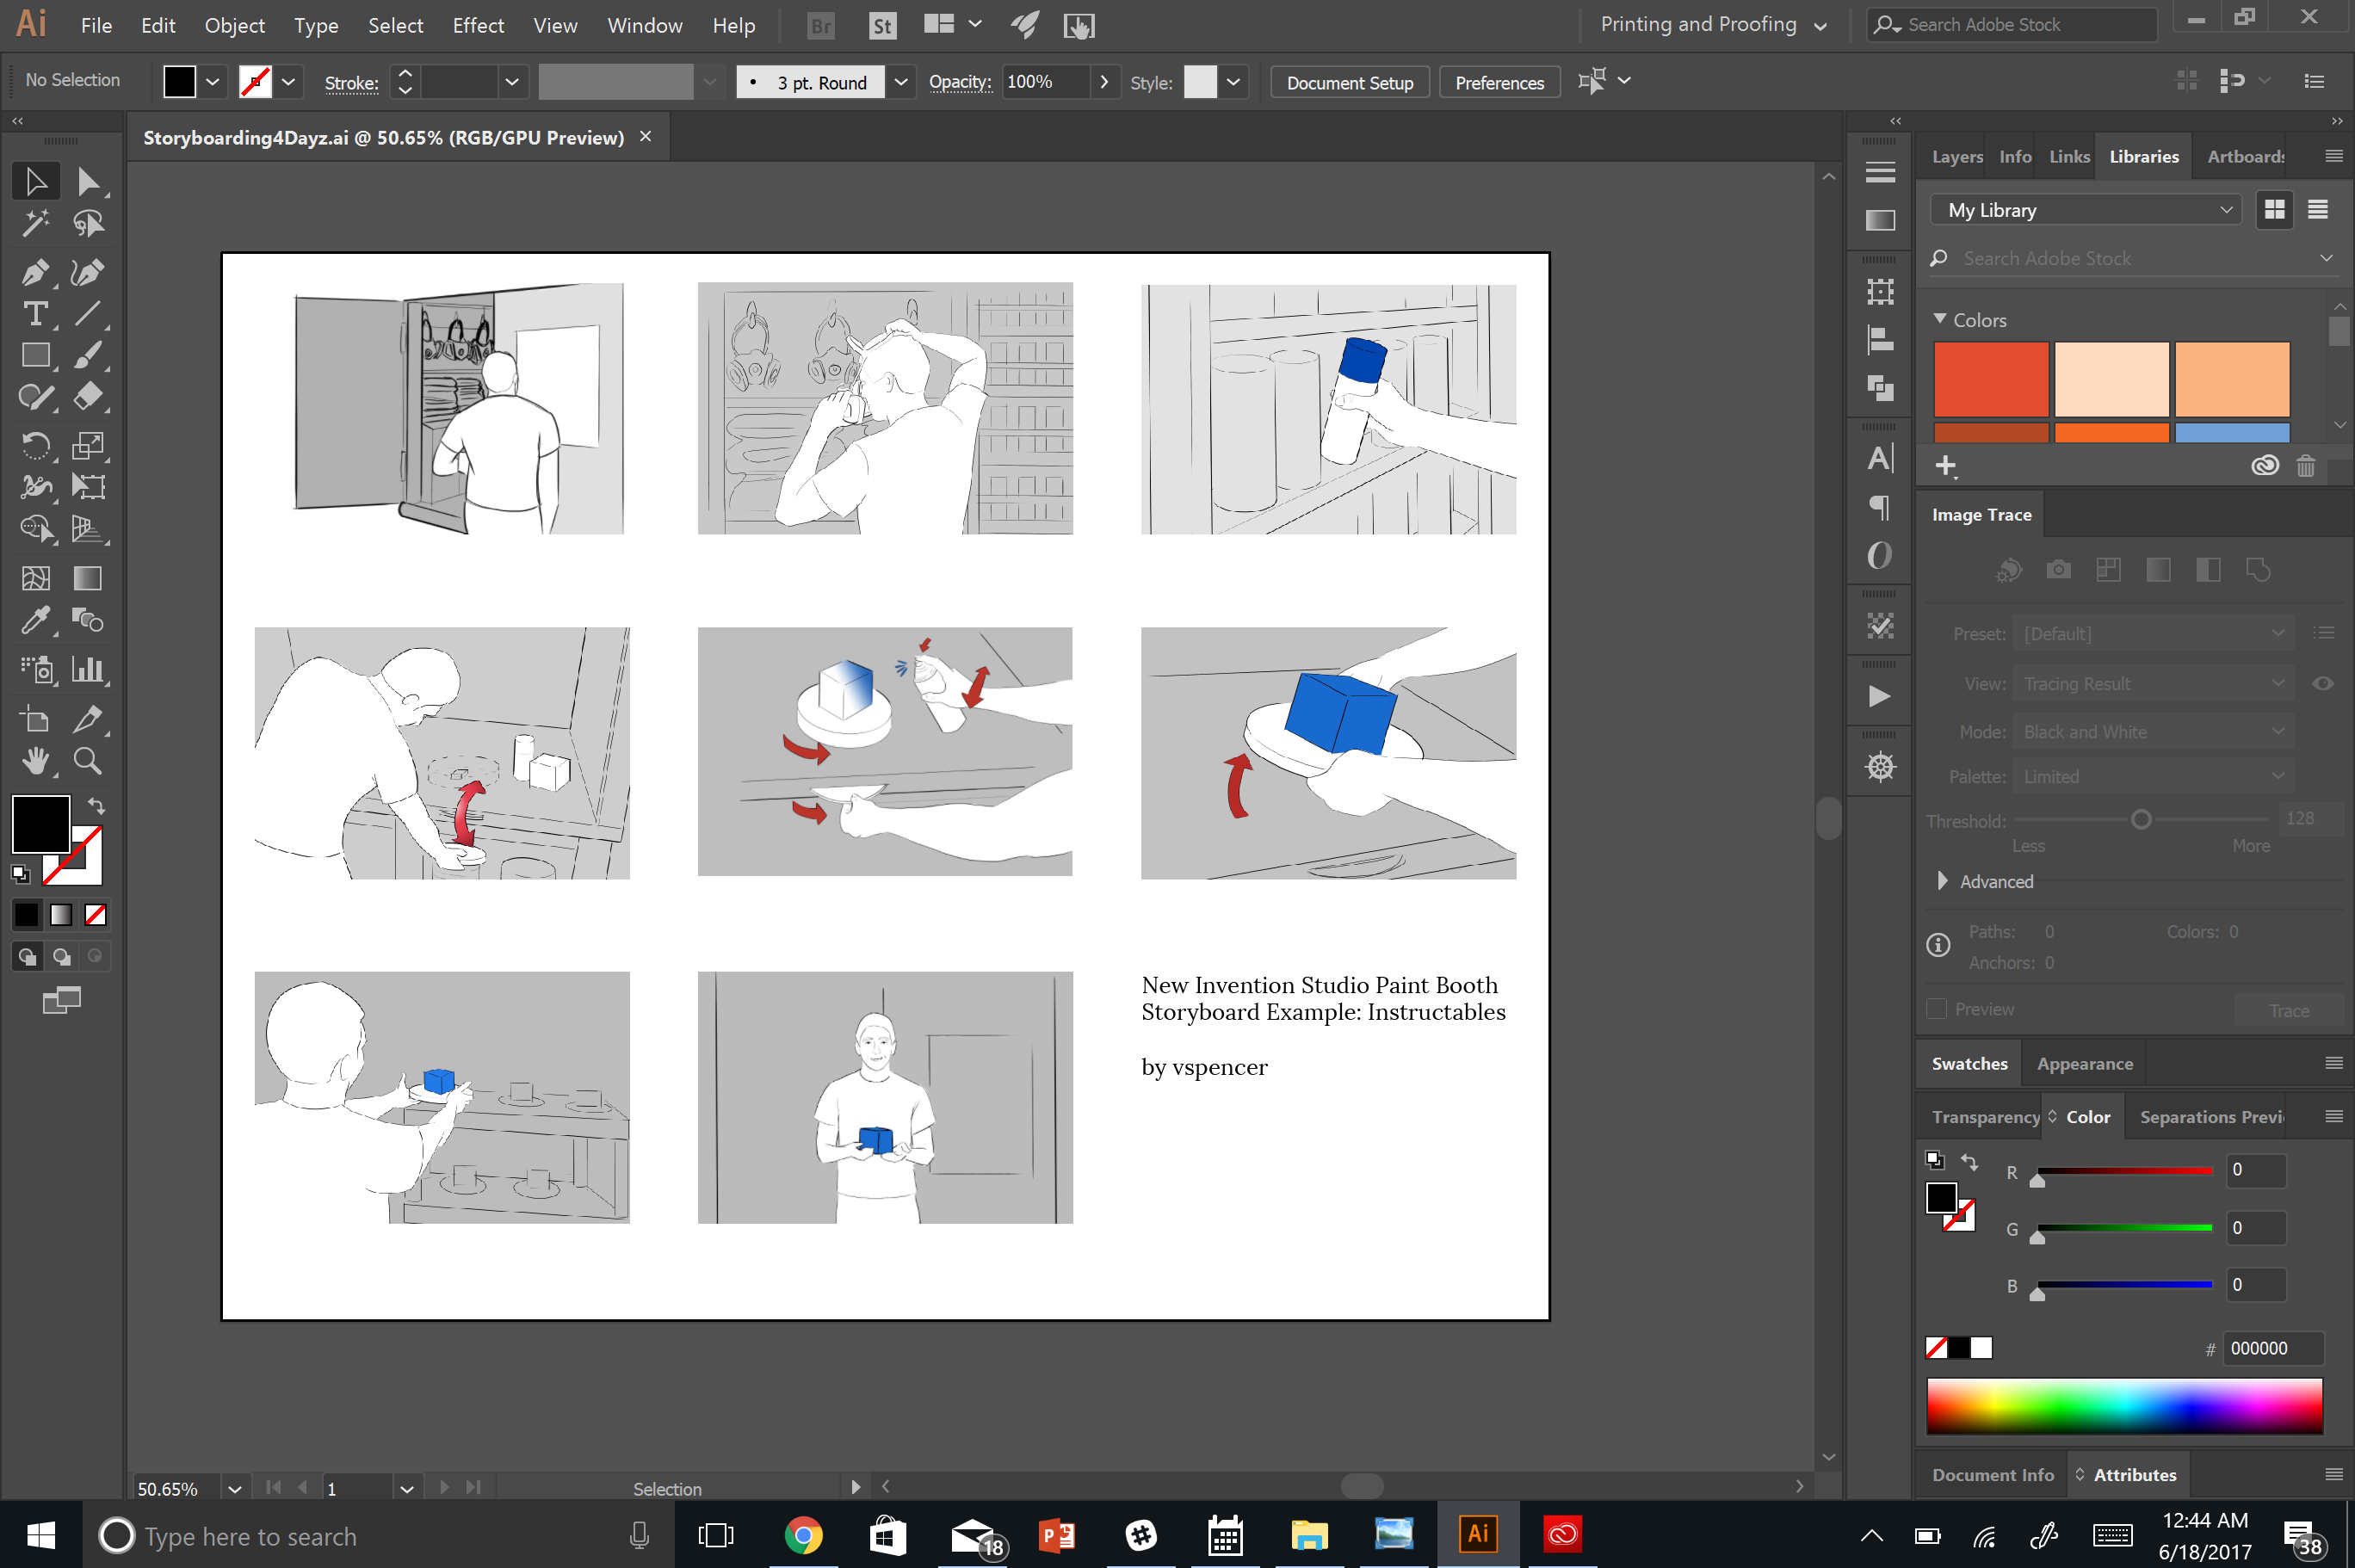
Task: Select the Eraser tool
Action: (x=88, y=396)
